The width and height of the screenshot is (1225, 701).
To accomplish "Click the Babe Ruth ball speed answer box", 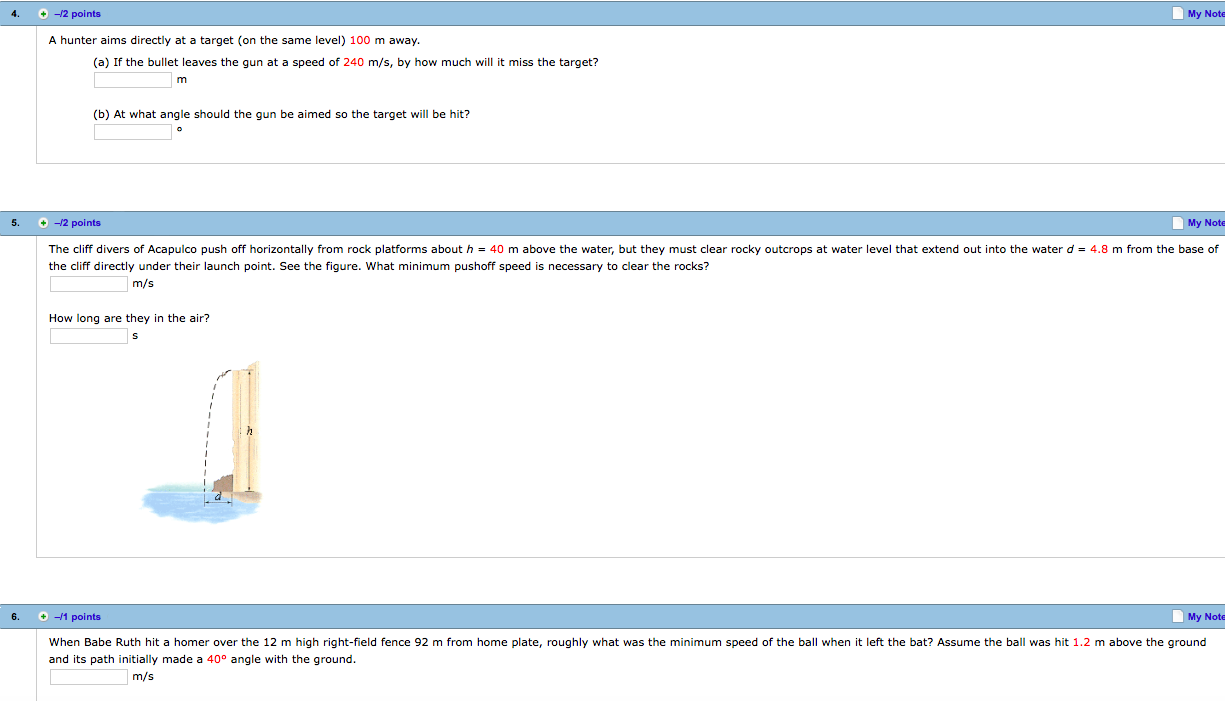I will pos(89,677).
